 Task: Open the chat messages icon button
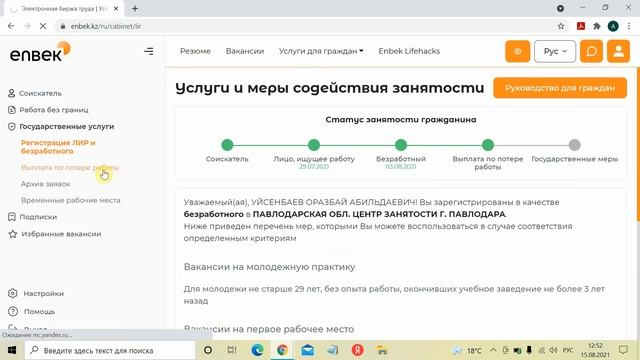pyautogui.click(x=591, y=51)
